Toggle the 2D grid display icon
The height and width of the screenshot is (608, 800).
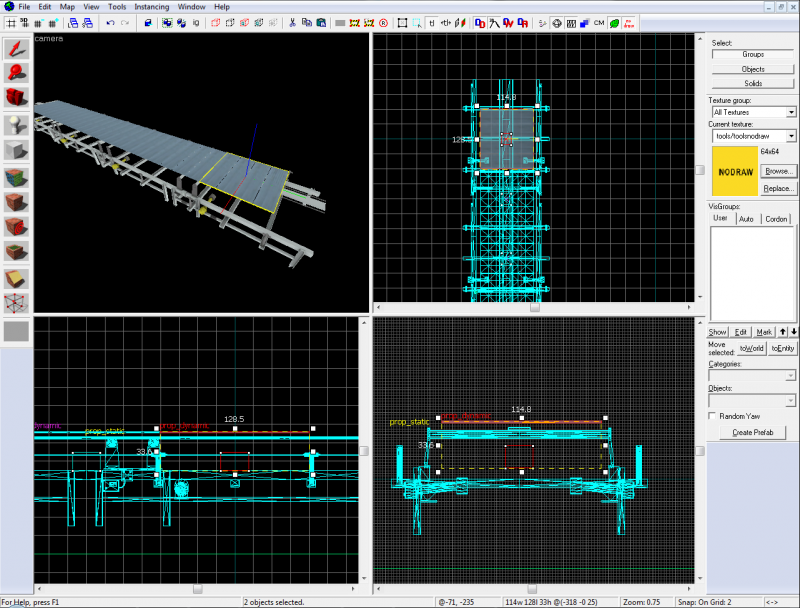10,22
